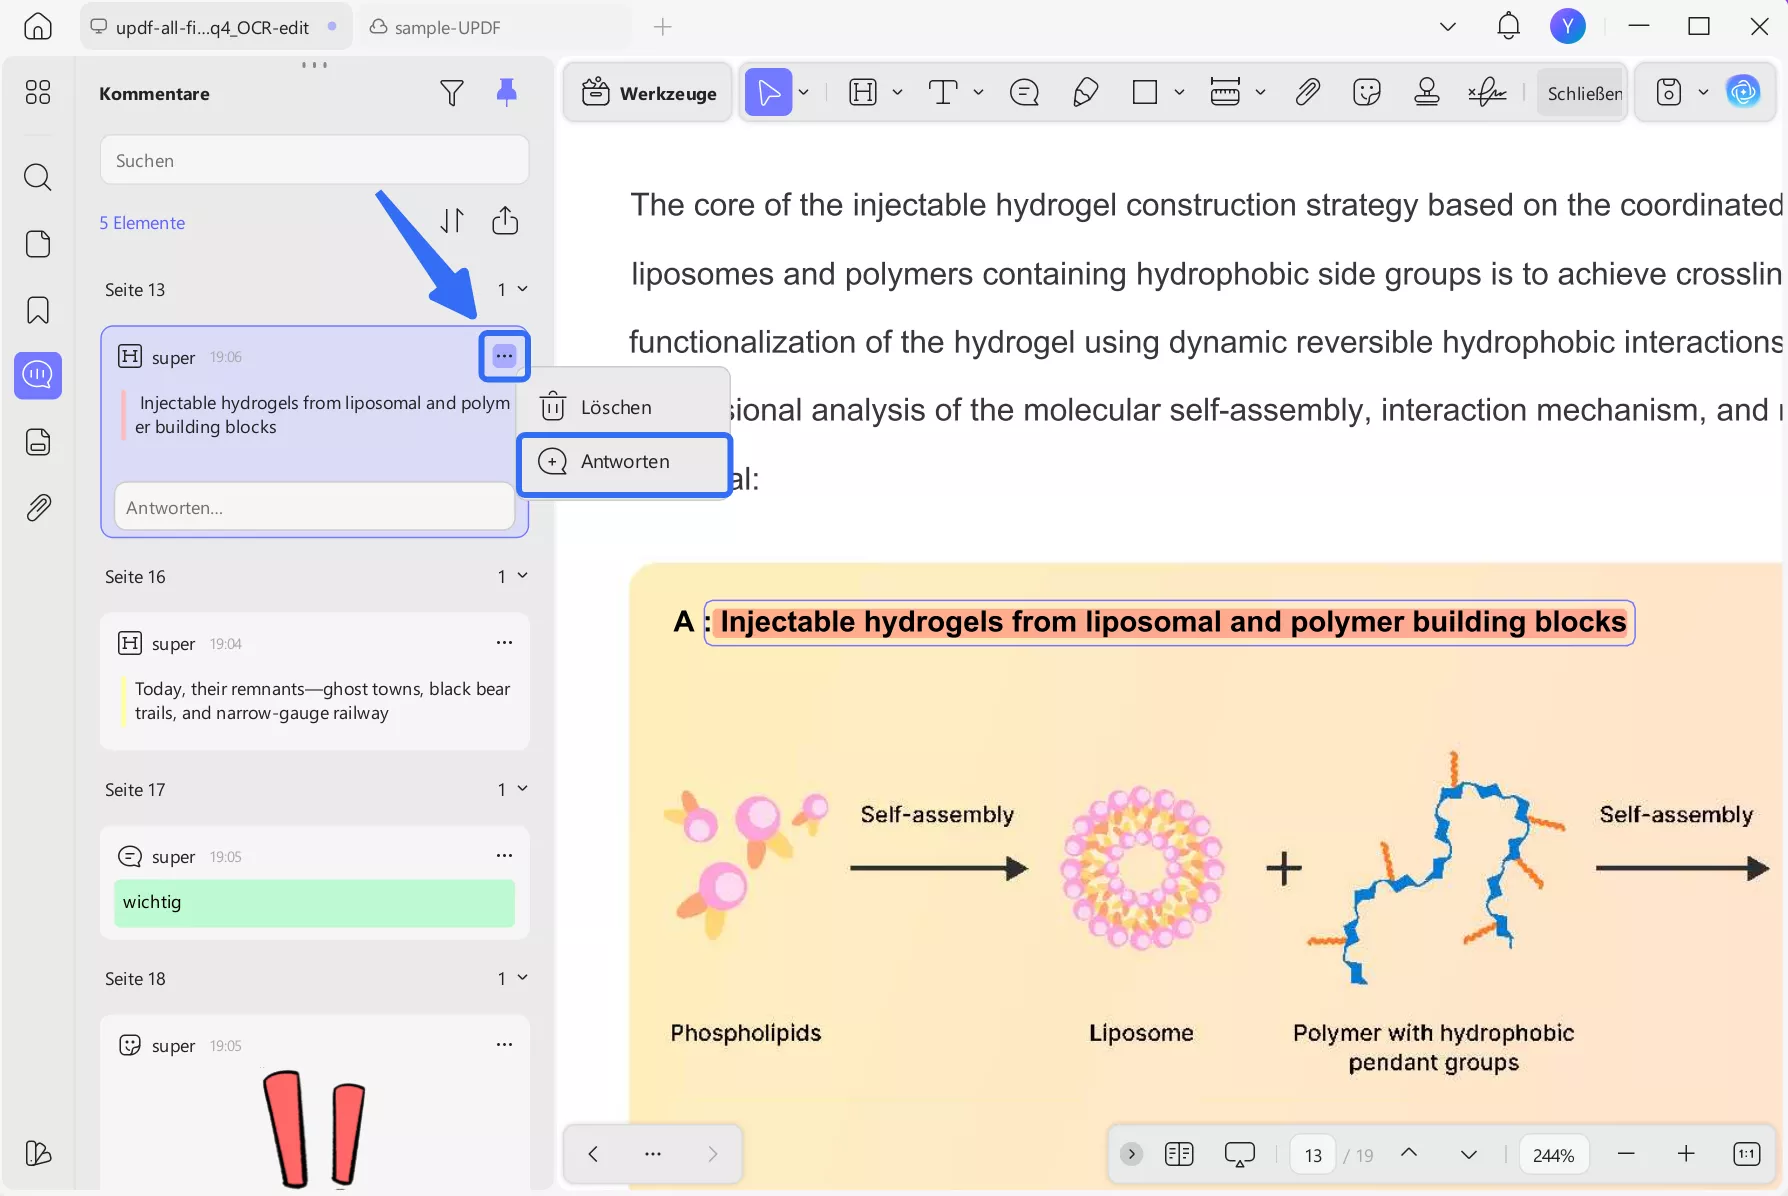
Task: Toggle the pin icon in the Kommentare panel
Action: [507, 93]
